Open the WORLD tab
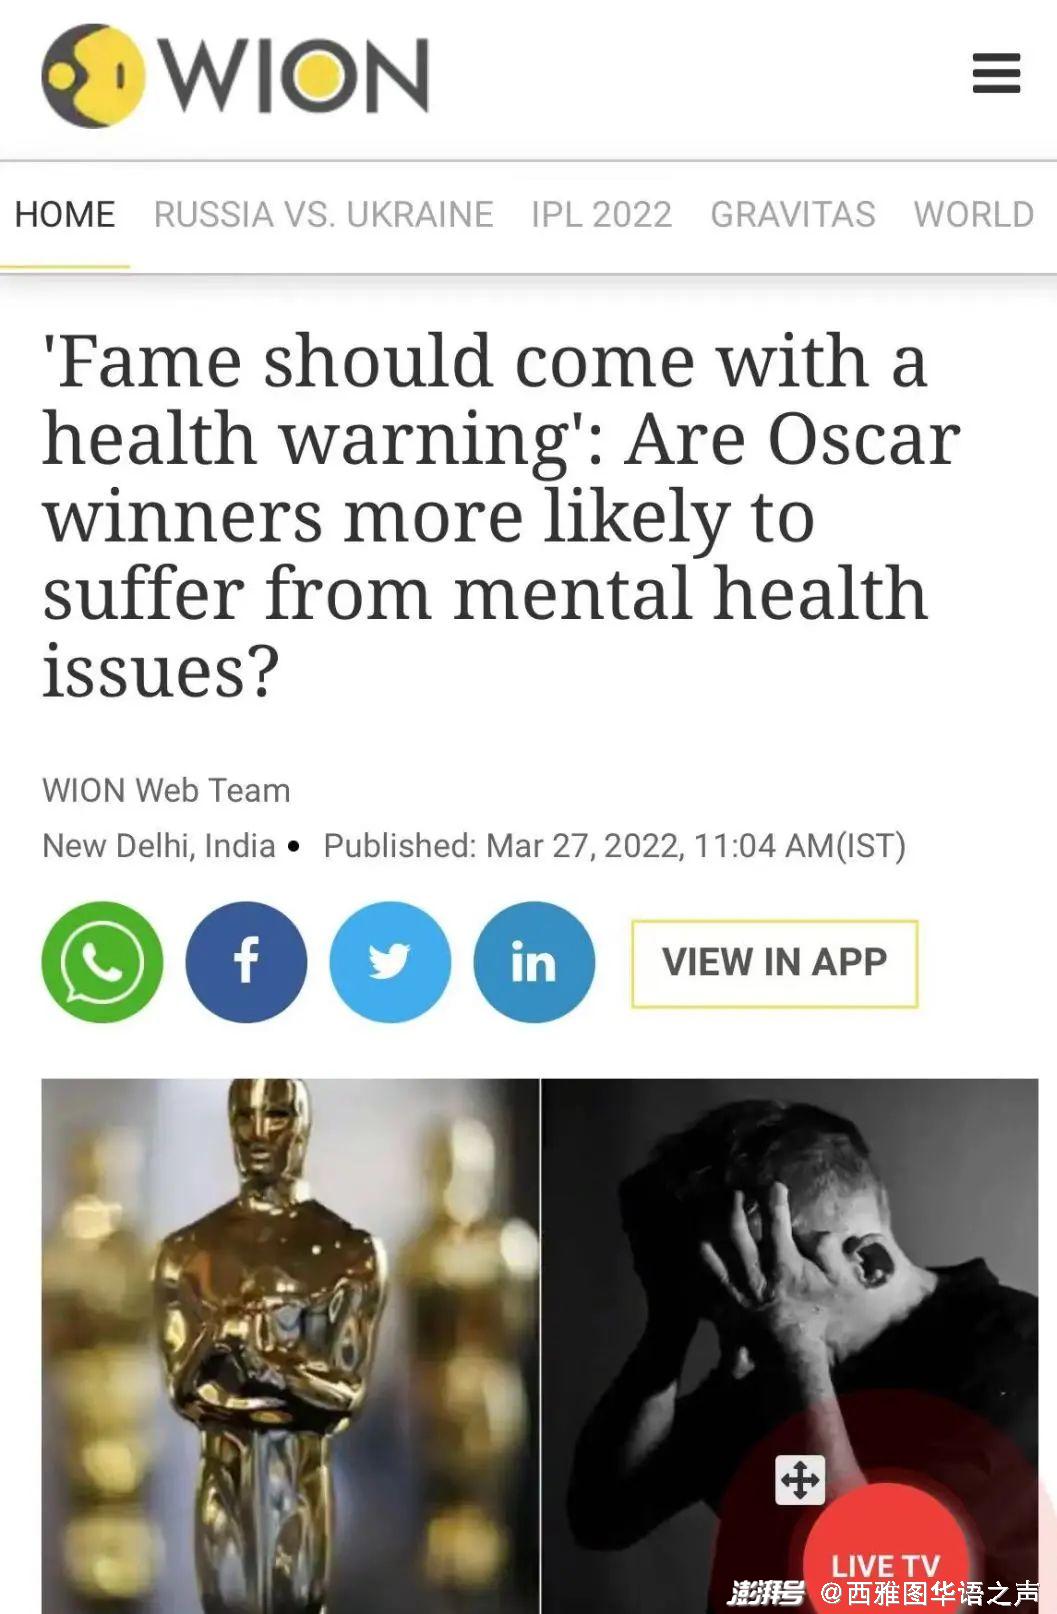The height and width of the screenshot is (1614, 1057). pos(974,215)
